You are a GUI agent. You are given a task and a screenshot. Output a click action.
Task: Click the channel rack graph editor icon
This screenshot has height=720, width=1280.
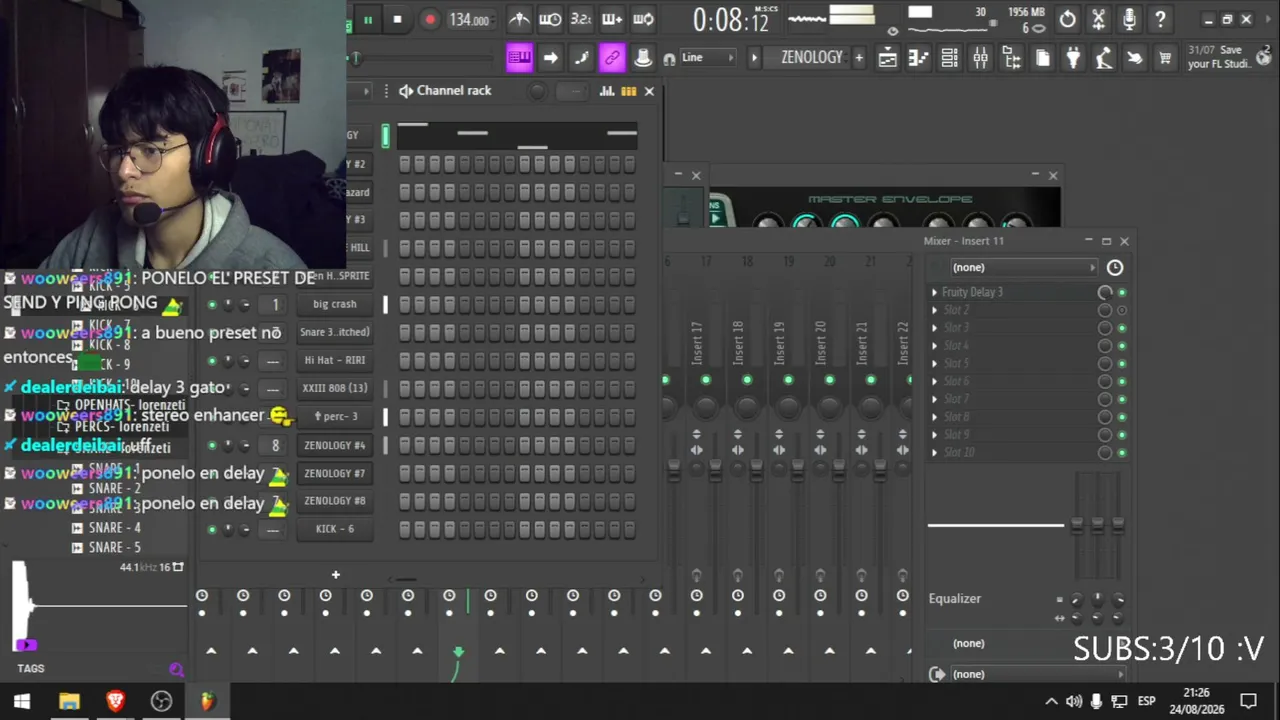coord(607,91)
